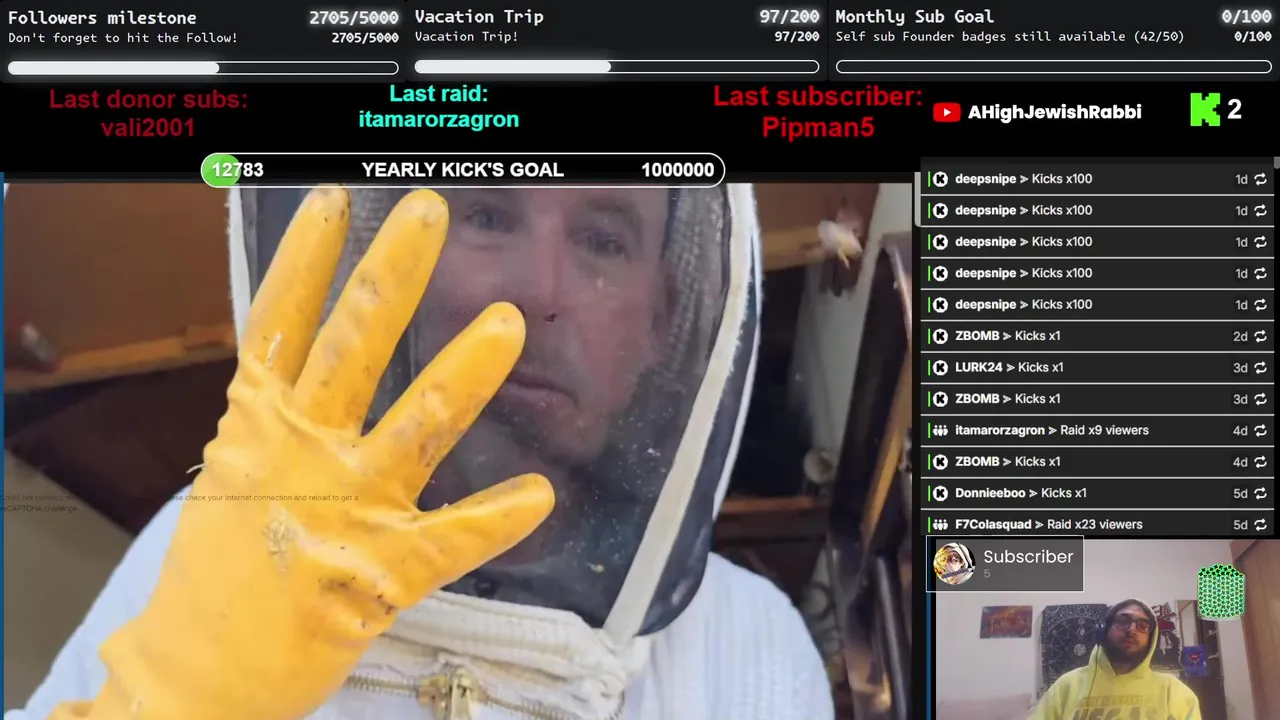Image resolution: width=1280 pixels, height=720 pixels.
Task: Click 'Last donor subs:' heading
Action: [148, 99]
